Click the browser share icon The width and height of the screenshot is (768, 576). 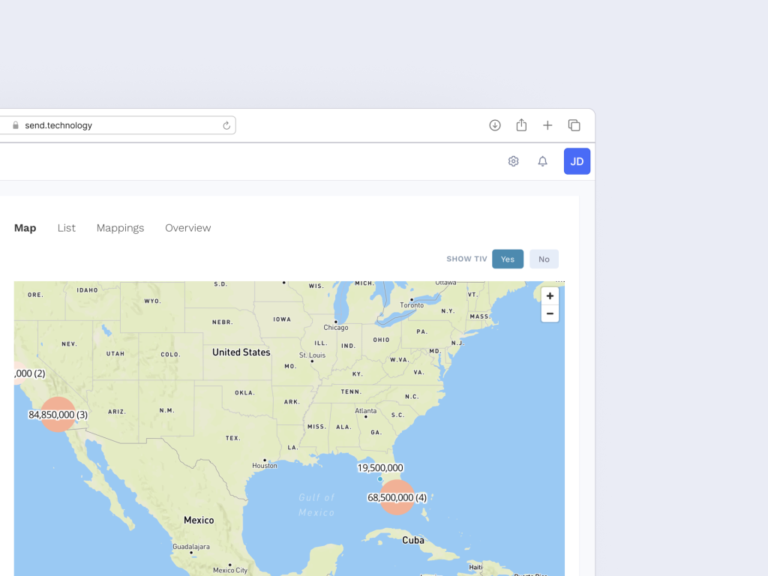point(521,125)
